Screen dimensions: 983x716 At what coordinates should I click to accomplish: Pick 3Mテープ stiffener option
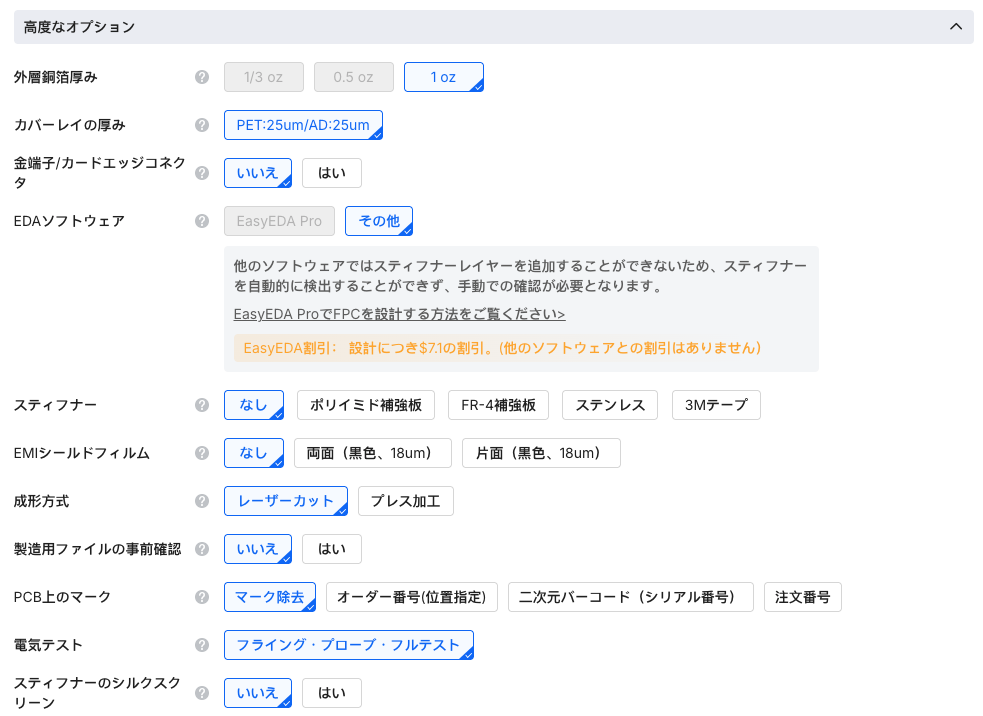pos(716,405)
